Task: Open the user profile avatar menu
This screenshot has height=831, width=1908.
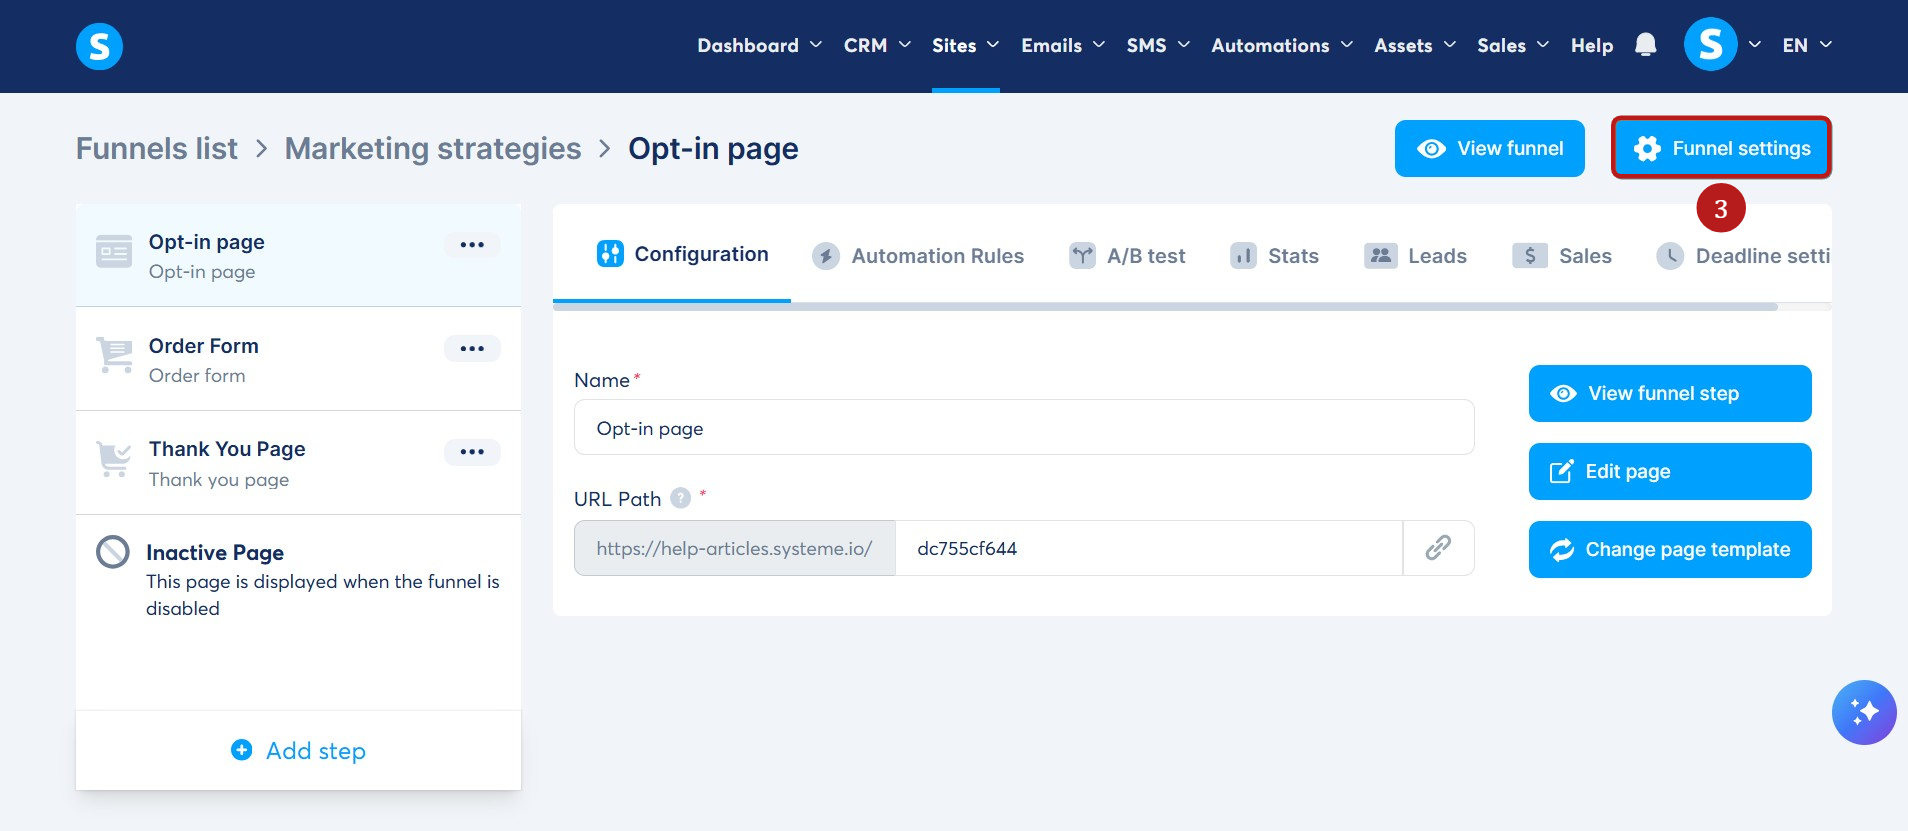Action: (x=1710, y=45)
